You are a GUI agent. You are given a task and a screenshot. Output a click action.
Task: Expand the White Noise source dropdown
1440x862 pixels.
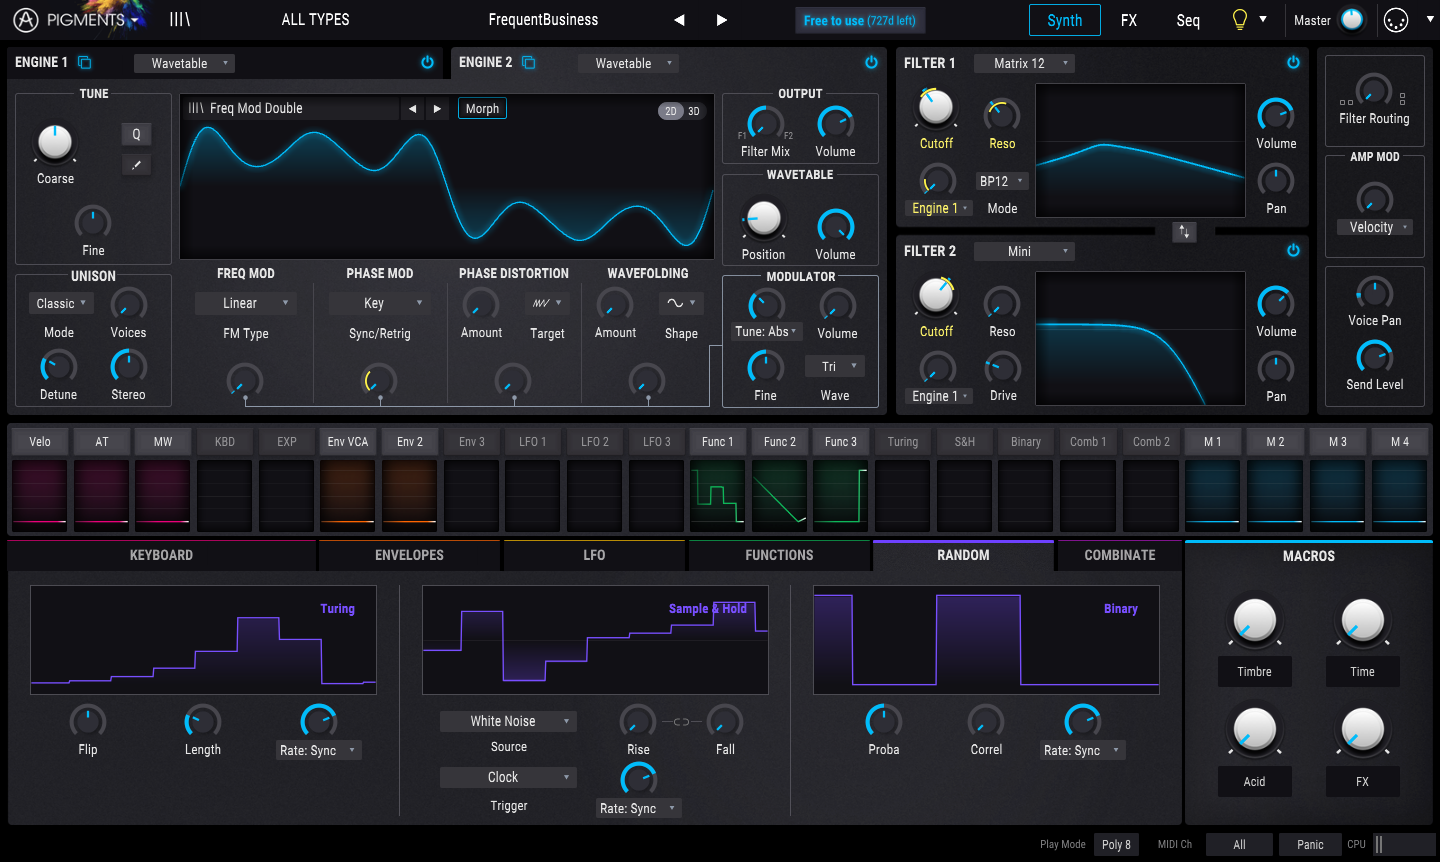(x=508, y=721)
